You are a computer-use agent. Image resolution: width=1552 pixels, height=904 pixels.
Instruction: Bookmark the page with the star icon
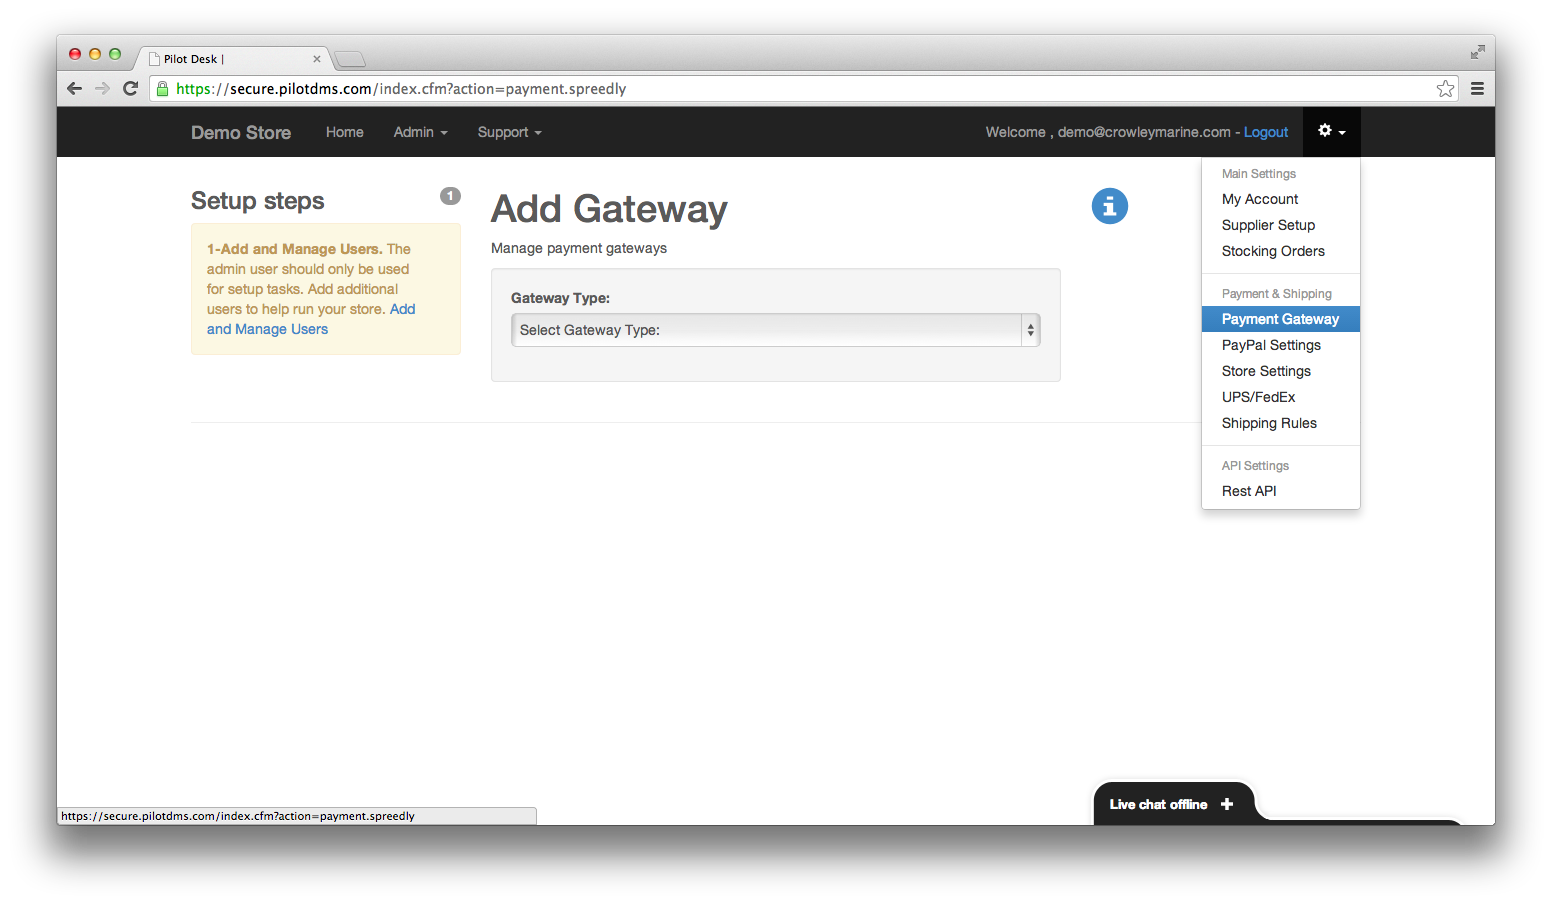(x=1444, y=88)
